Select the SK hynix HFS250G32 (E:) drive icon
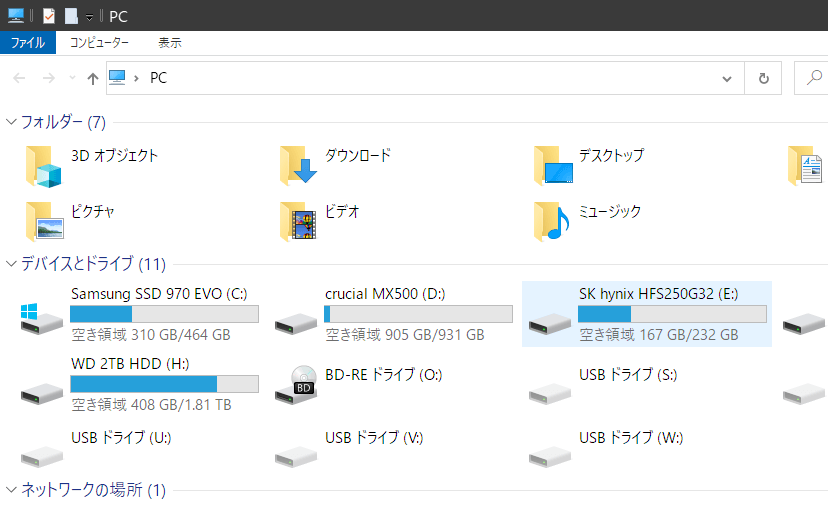The height and width of the screenshot is (510, 828). pyautogui.click(x=550, y=323)
